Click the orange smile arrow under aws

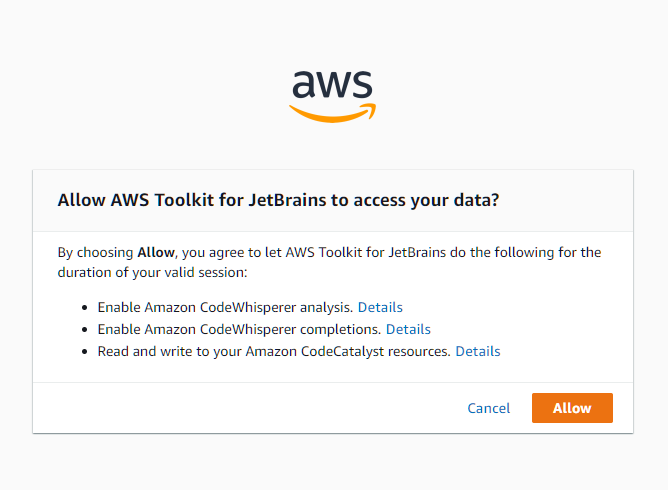click(332, 113)
